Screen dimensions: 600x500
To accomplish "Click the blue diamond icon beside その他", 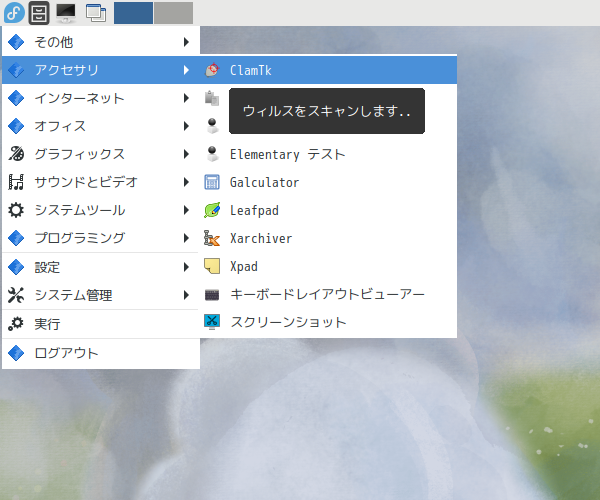I will (x=16, y=42).
